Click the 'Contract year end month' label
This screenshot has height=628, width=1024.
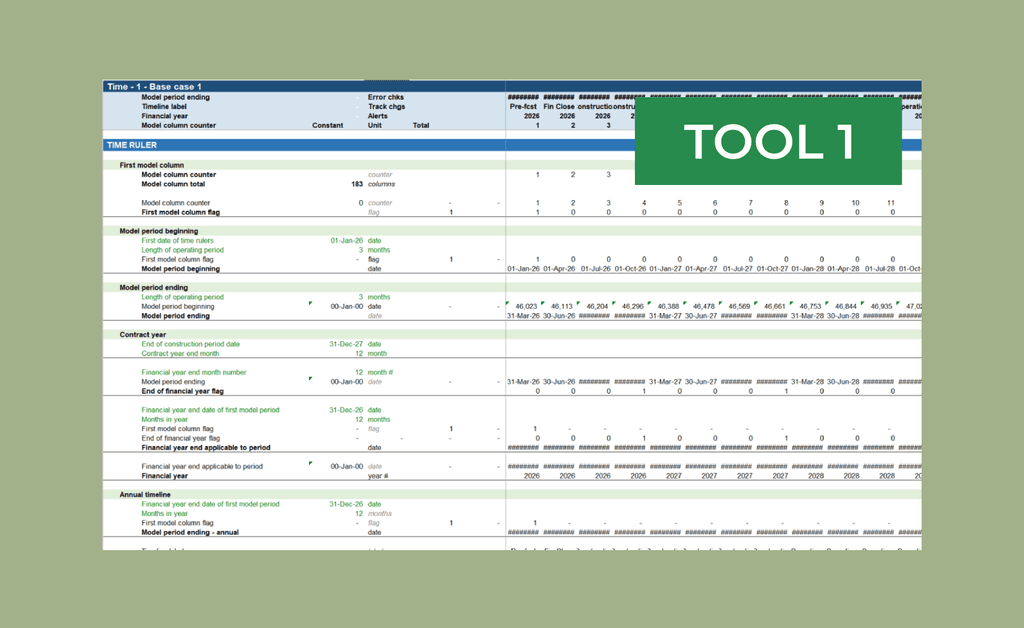point(180,354)
